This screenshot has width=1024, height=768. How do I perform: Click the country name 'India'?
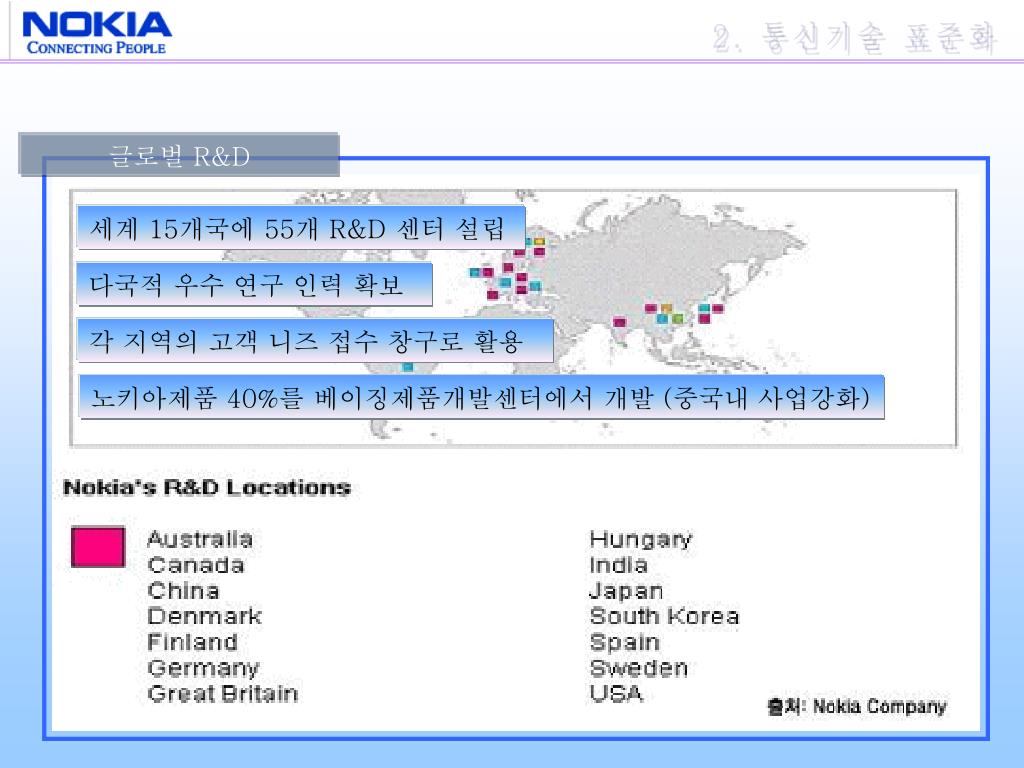618,565
